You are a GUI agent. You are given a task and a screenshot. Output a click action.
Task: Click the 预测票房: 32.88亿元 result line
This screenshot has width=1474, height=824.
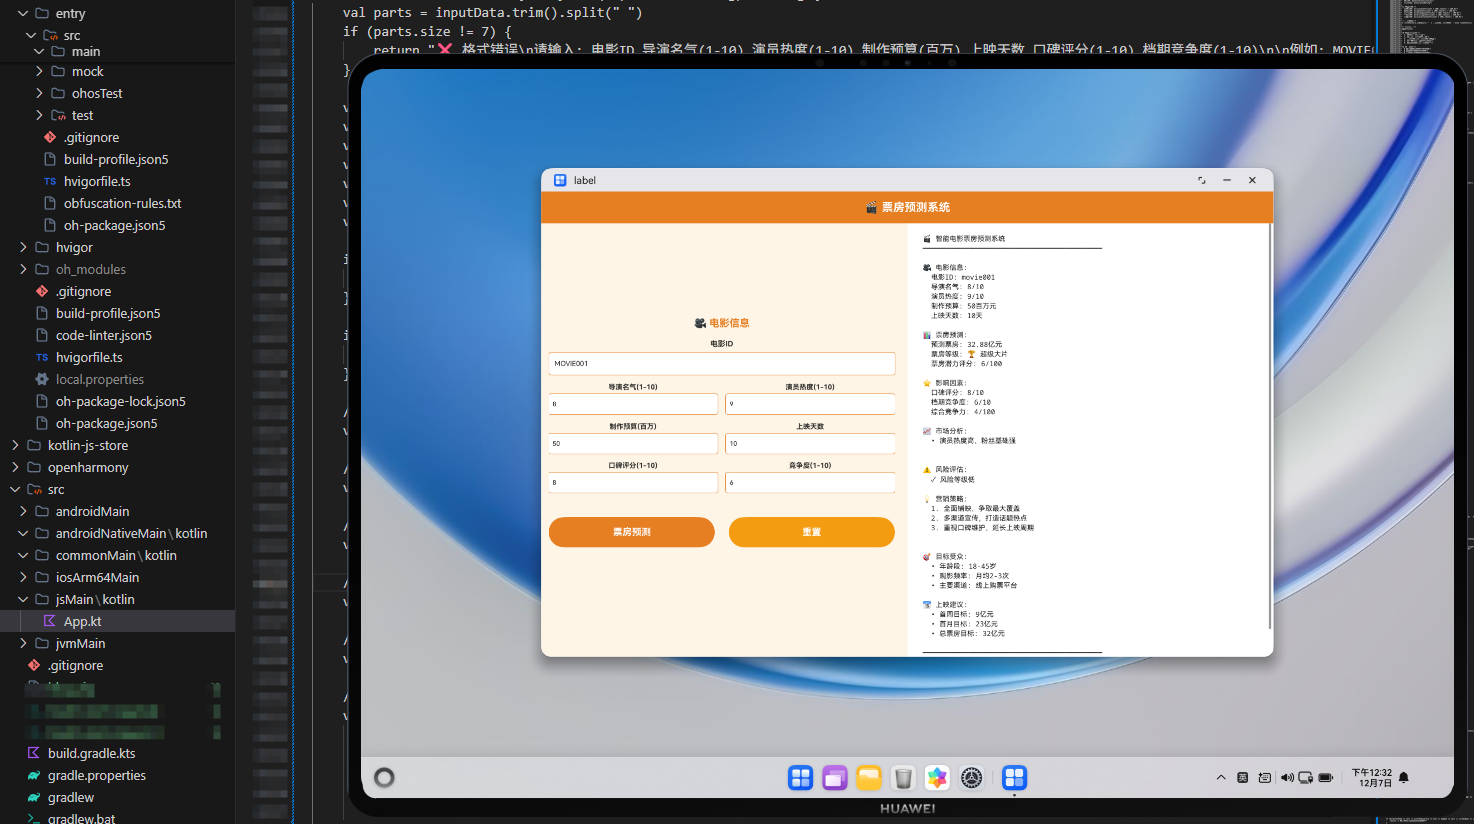(966, 344)
